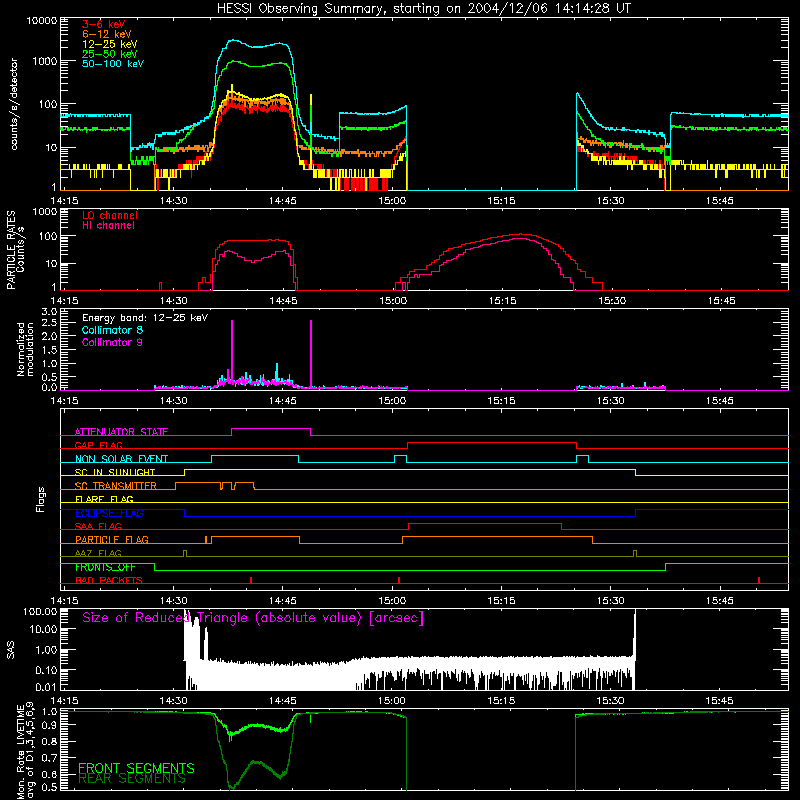Screen dimensions: 800x800
Task: Click the counts/s/detector axis label
Action: 14,104
